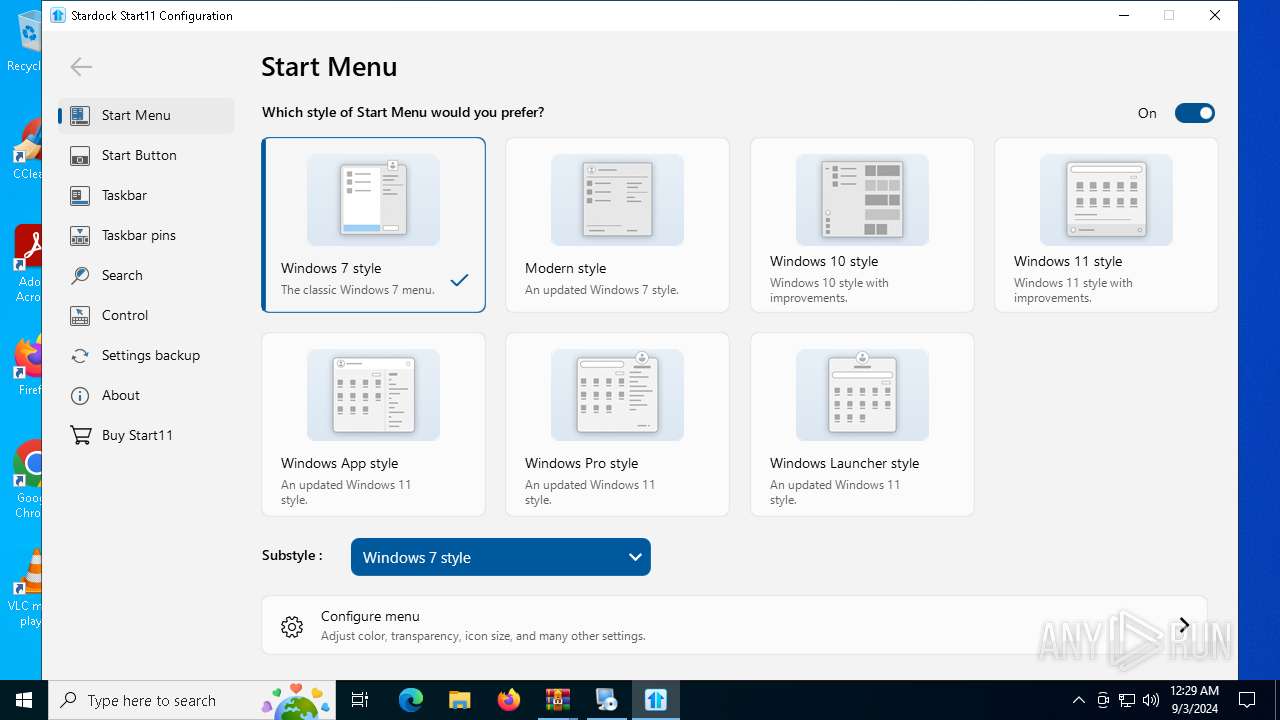Click the About info icon

[80, 395]
